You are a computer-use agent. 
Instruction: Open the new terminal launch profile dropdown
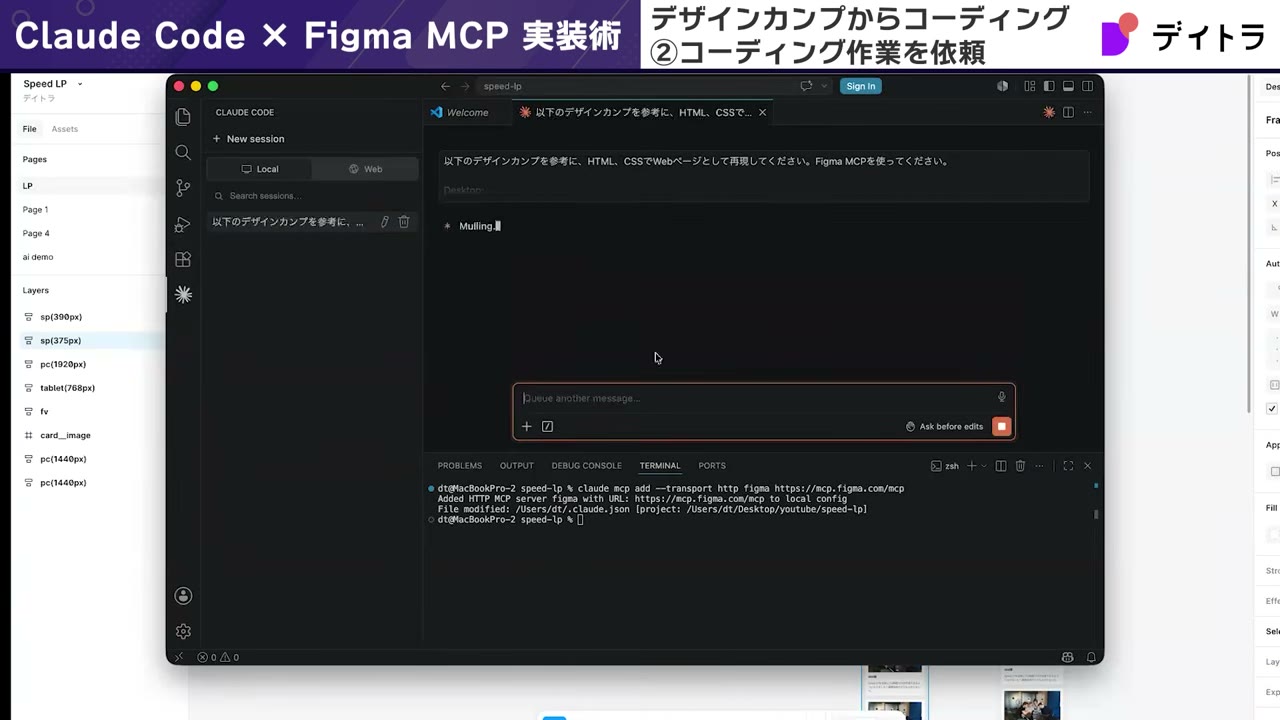983,466
